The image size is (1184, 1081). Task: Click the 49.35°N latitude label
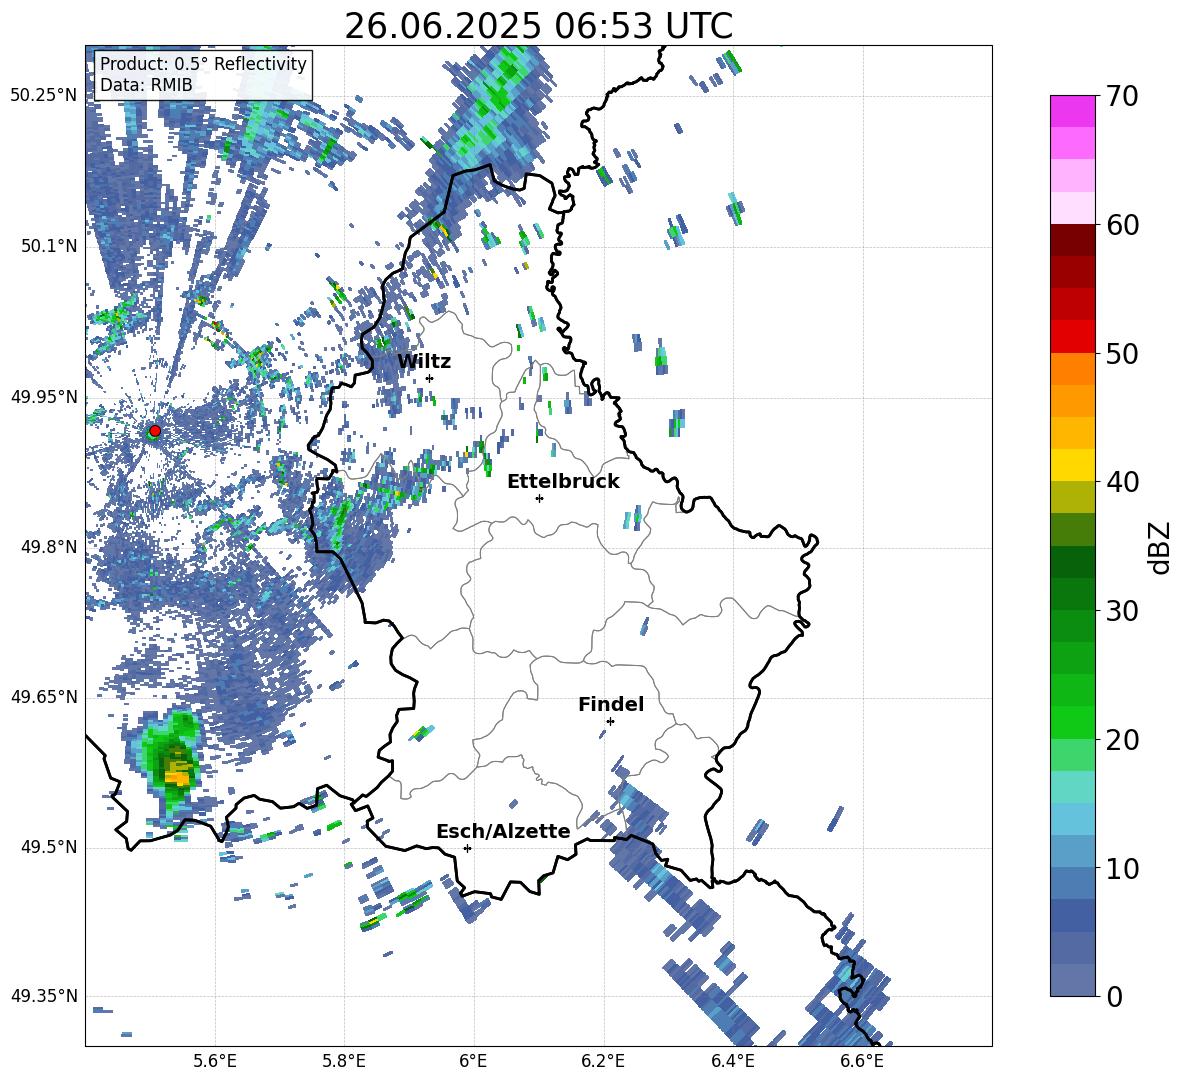tap(44, 996)
